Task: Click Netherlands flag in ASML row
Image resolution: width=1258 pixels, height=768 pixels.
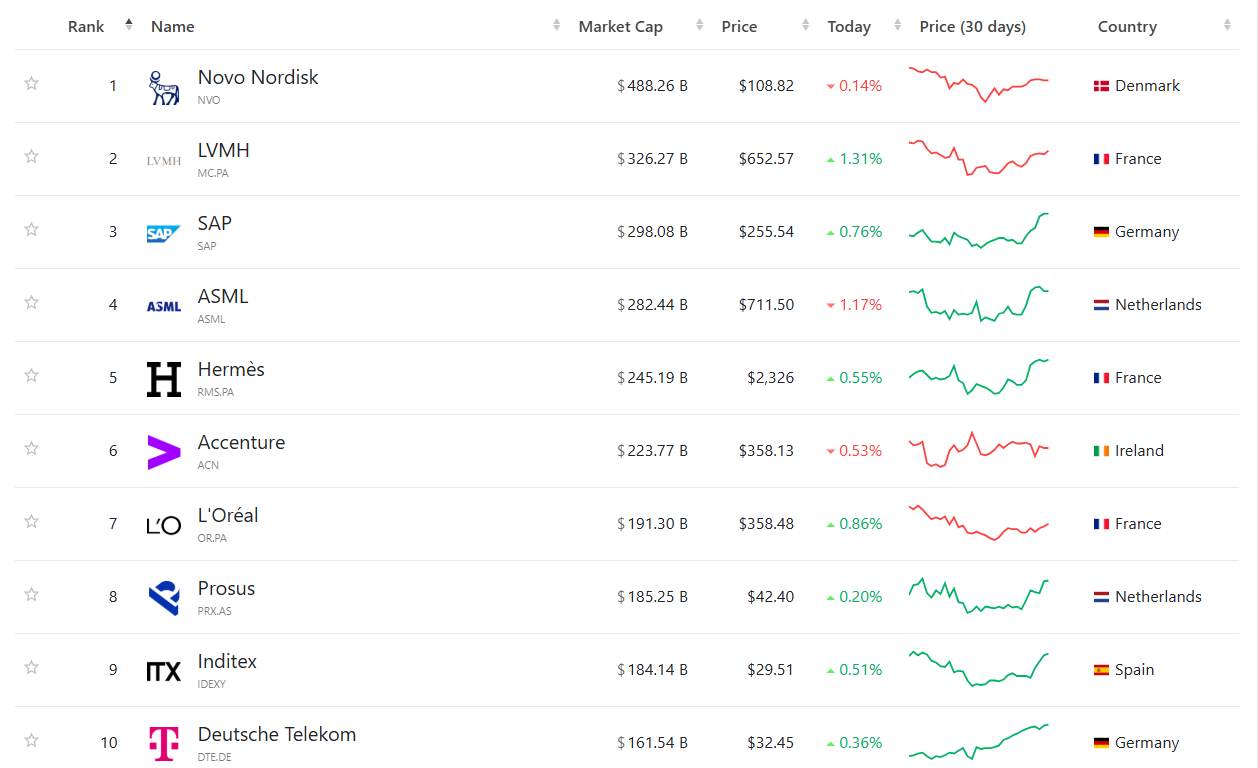Action: 1102,305
